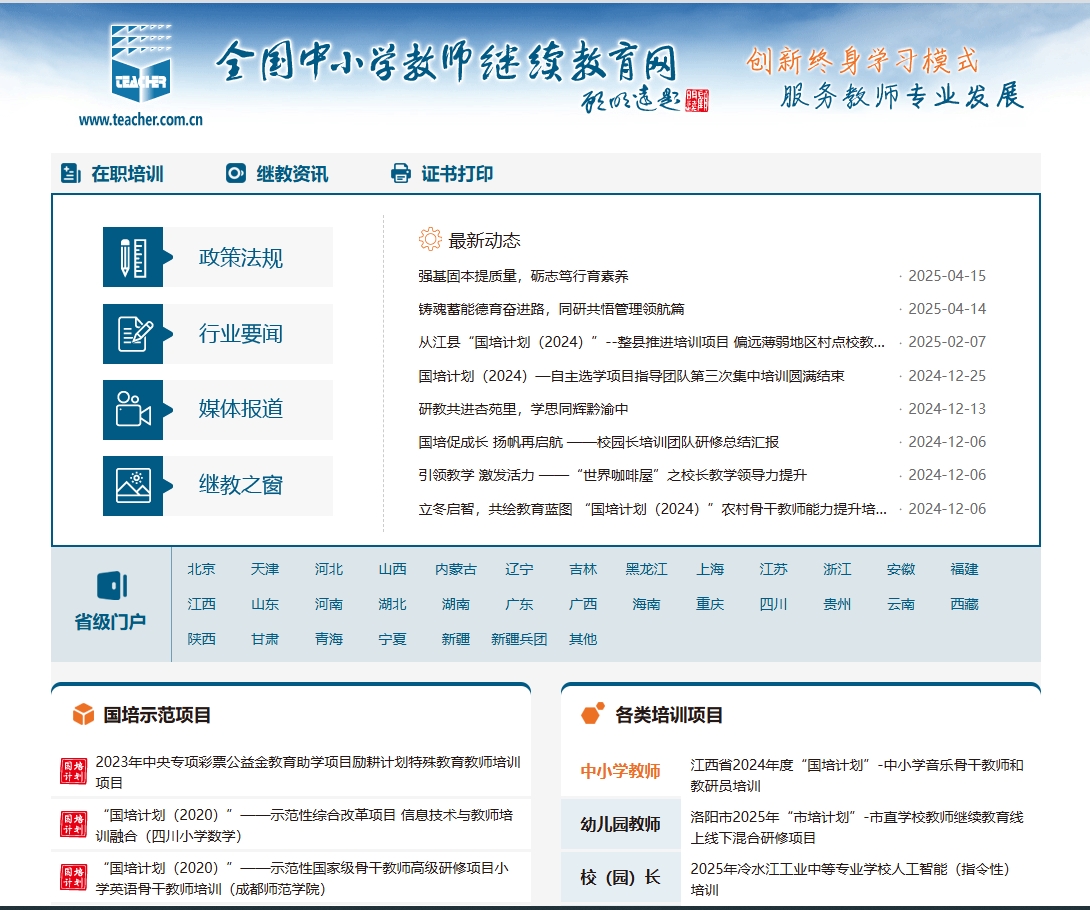The image size is (1090, 910).
Task: Select the 幼儿园教师 category tab
Action: click(620, 824)
